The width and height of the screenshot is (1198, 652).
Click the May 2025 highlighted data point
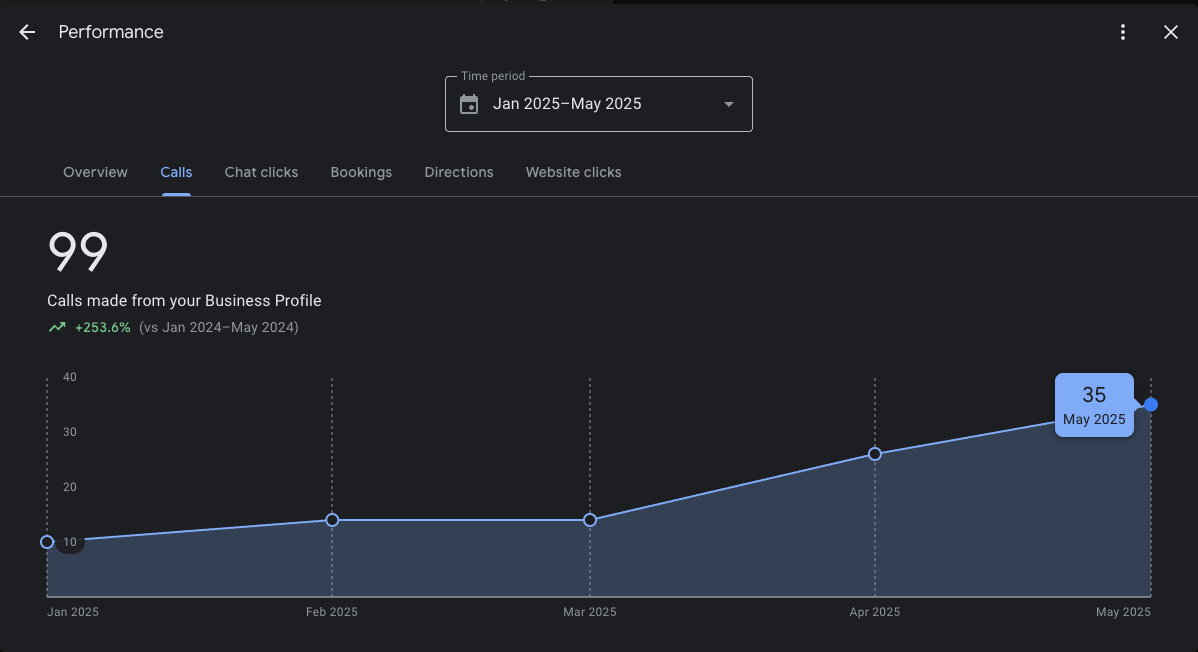tap(1151, 404)
